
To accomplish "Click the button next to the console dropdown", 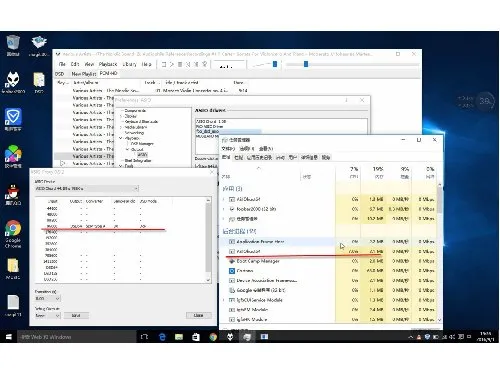I will pos(76,315).
